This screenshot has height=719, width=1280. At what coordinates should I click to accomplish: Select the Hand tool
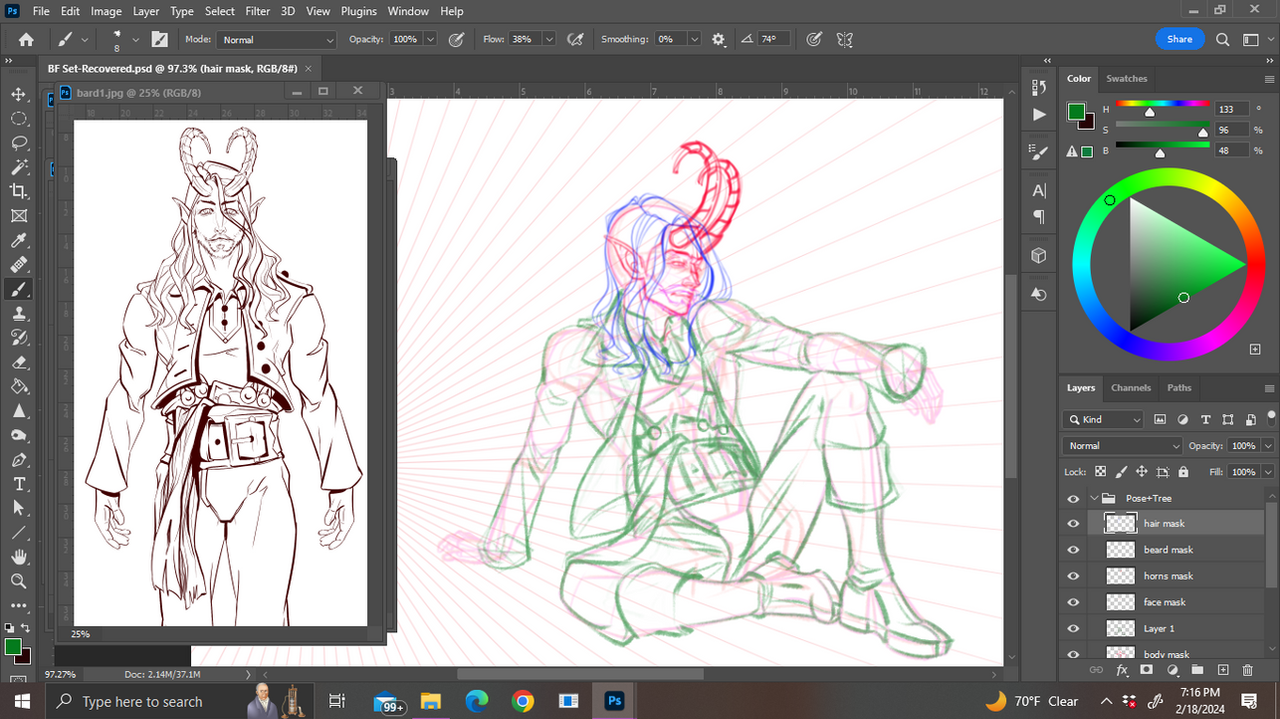(19, 557)
